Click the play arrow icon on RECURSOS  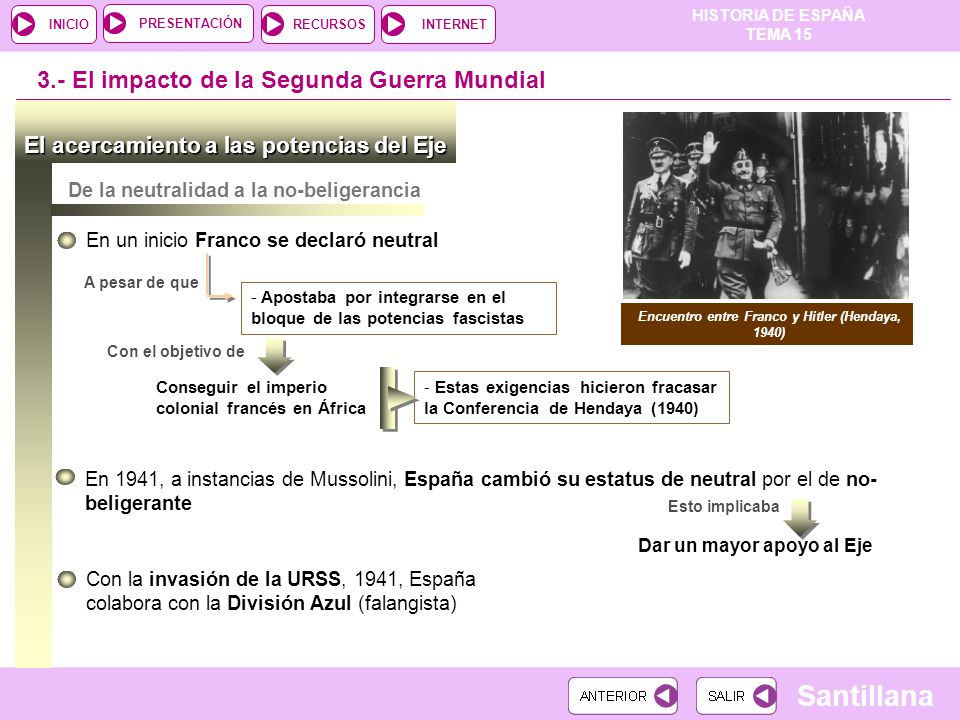point(273,24)
